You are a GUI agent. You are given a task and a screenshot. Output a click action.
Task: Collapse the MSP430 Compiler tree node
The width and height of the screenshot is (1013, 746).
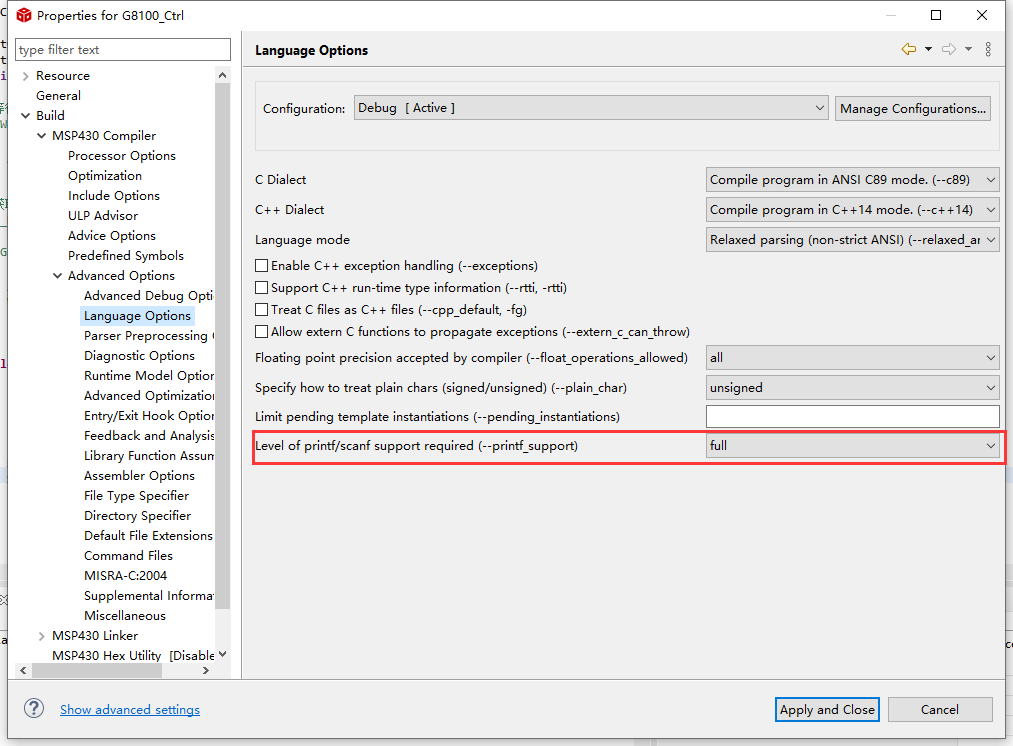(42, 136)
